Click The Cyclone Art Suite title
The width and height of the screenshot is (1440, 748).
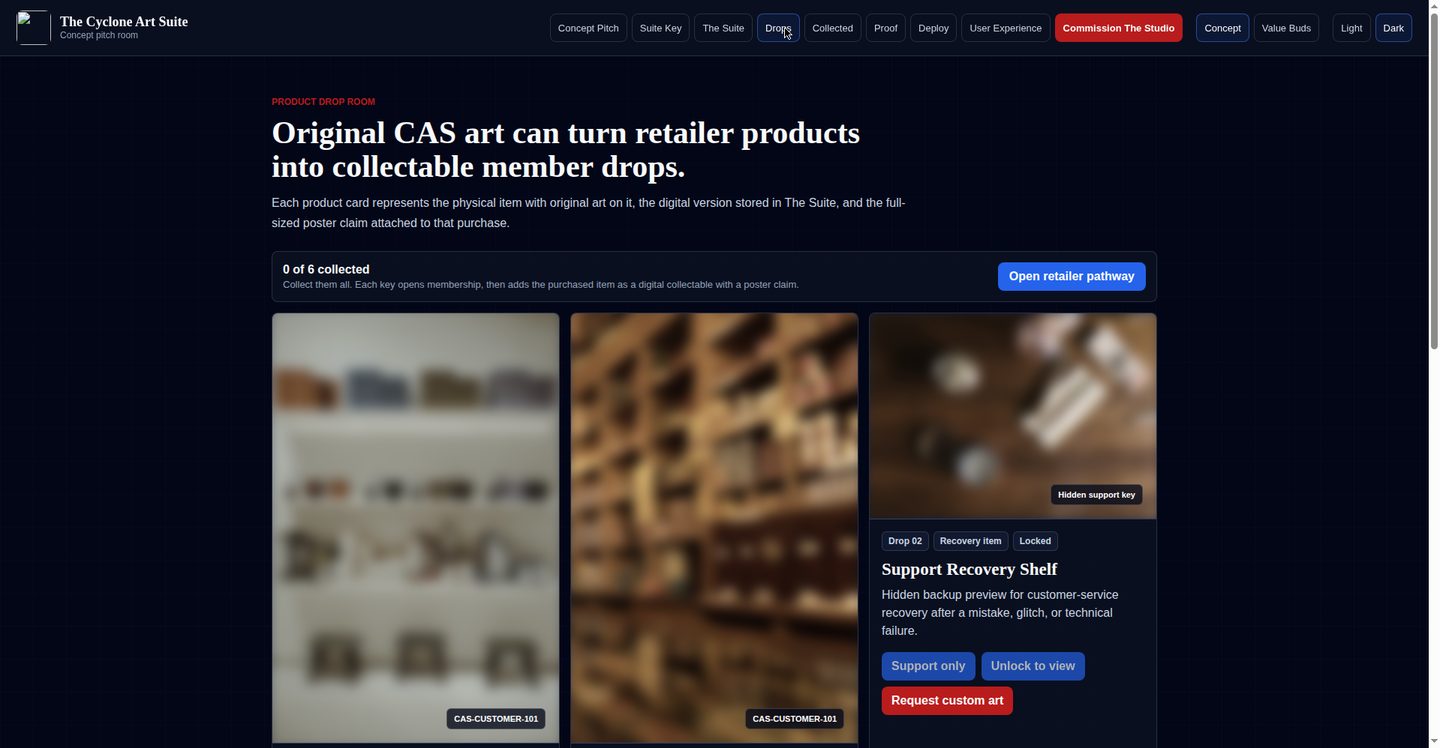[124, 22]
